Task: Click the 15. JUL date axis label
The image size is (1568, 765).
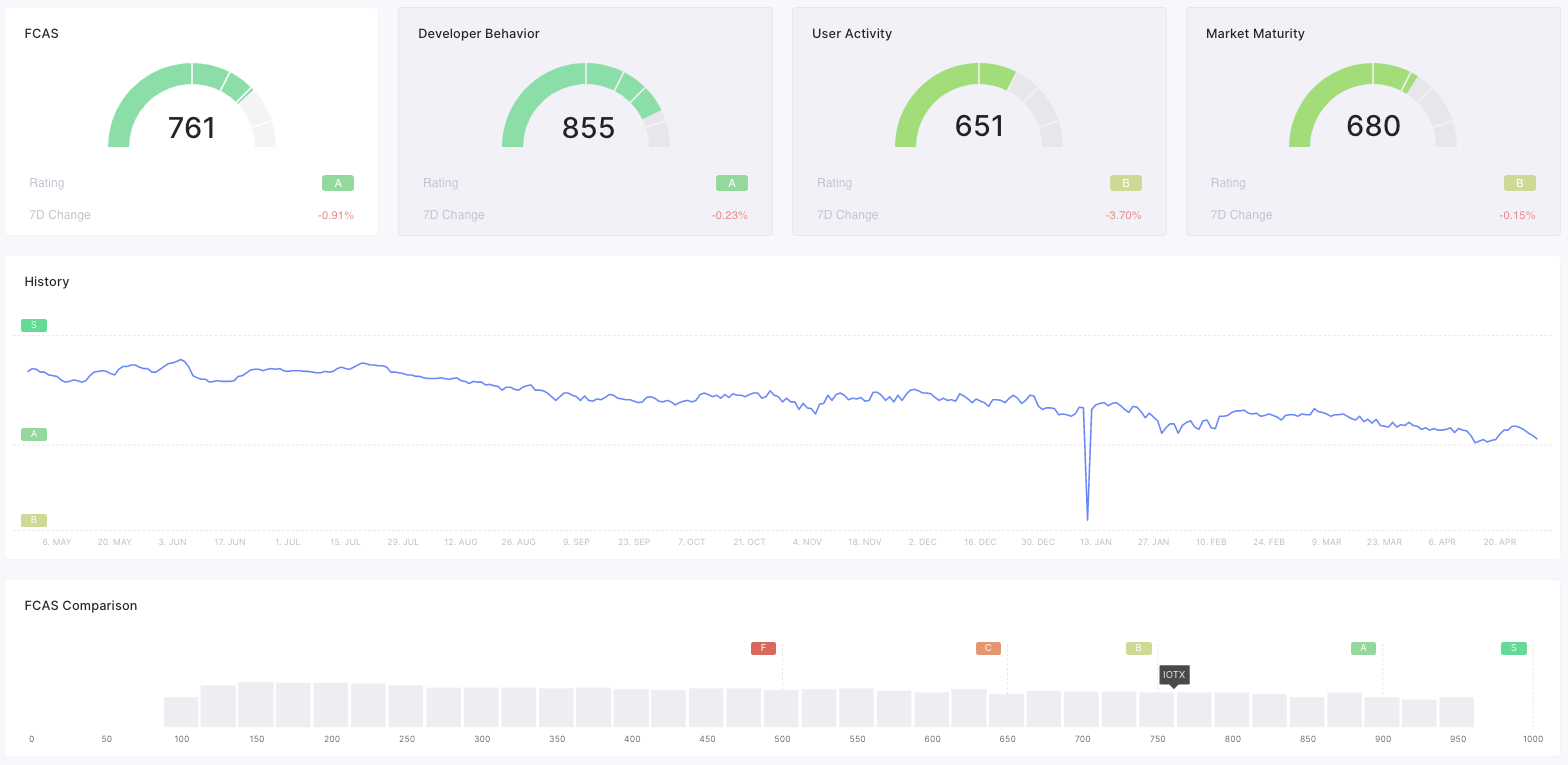Action: click(345, 542)
